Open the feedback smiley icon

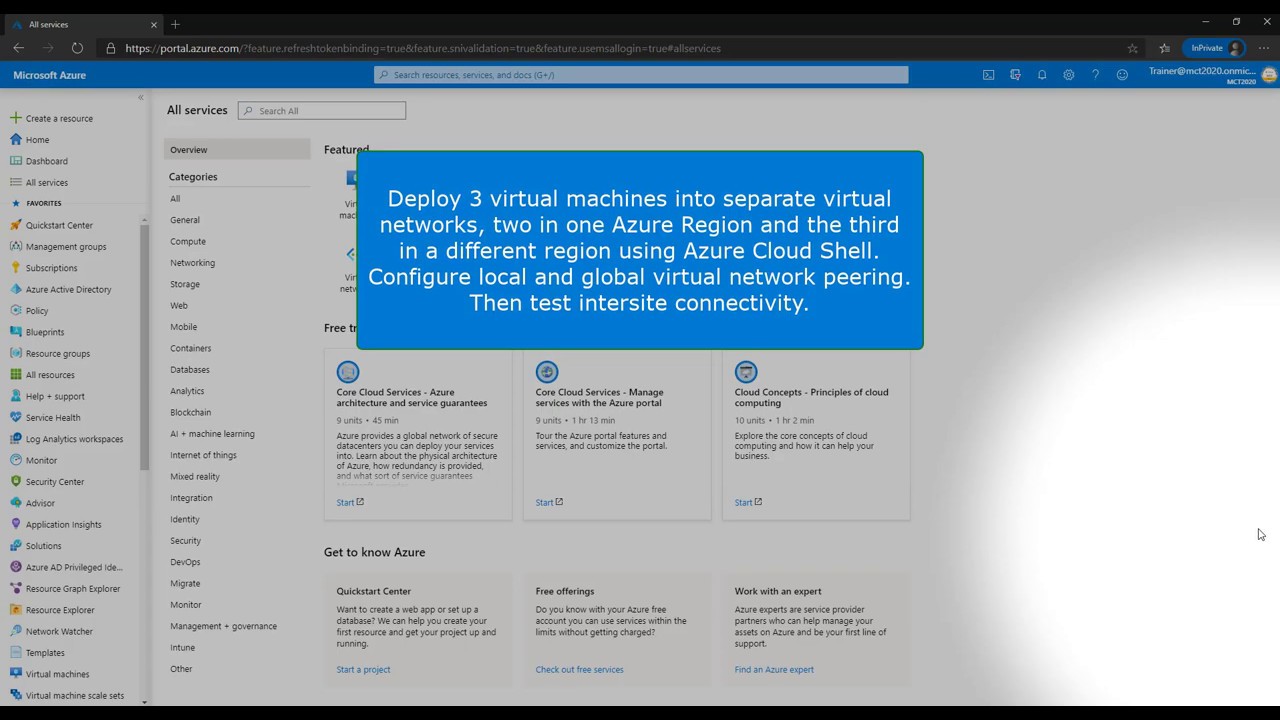click(x=1122, y=75)
